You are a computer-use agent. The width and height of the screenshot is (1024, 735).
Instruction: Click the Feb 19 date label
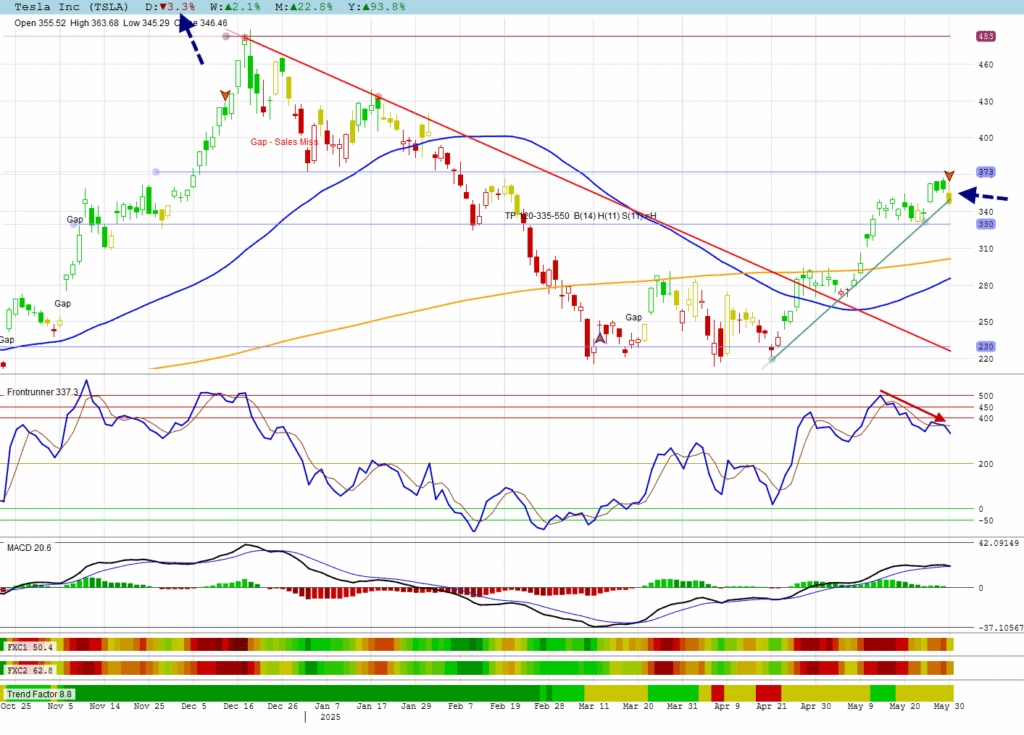[x=505, y=706]
